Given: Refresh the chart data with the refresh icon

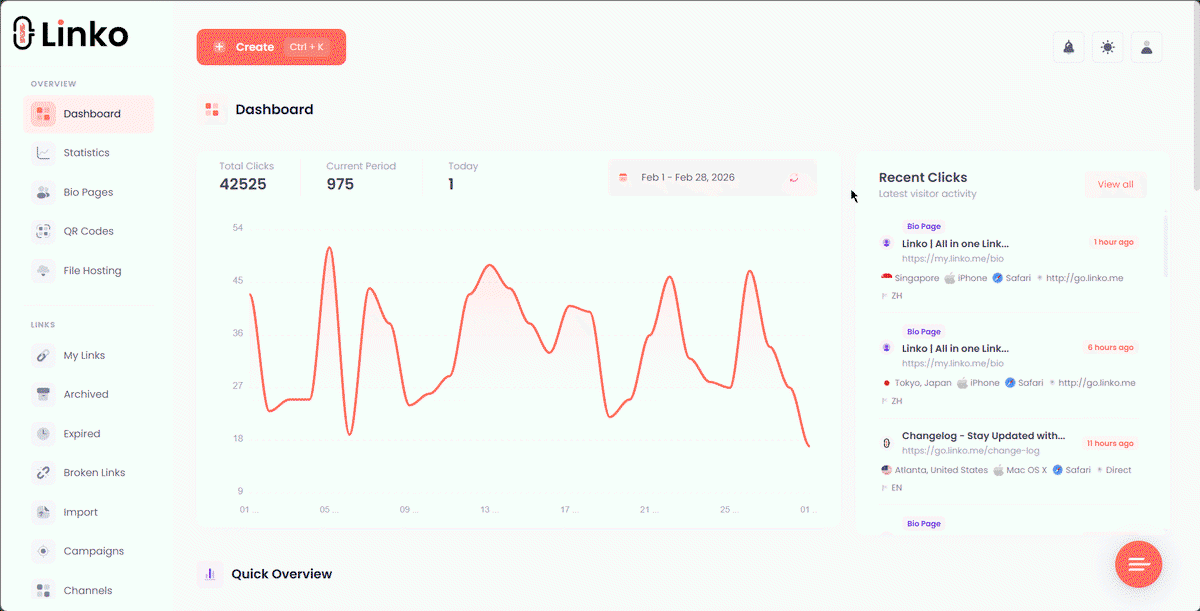Looking at the screenshot, I should click(x=794, y=177).
